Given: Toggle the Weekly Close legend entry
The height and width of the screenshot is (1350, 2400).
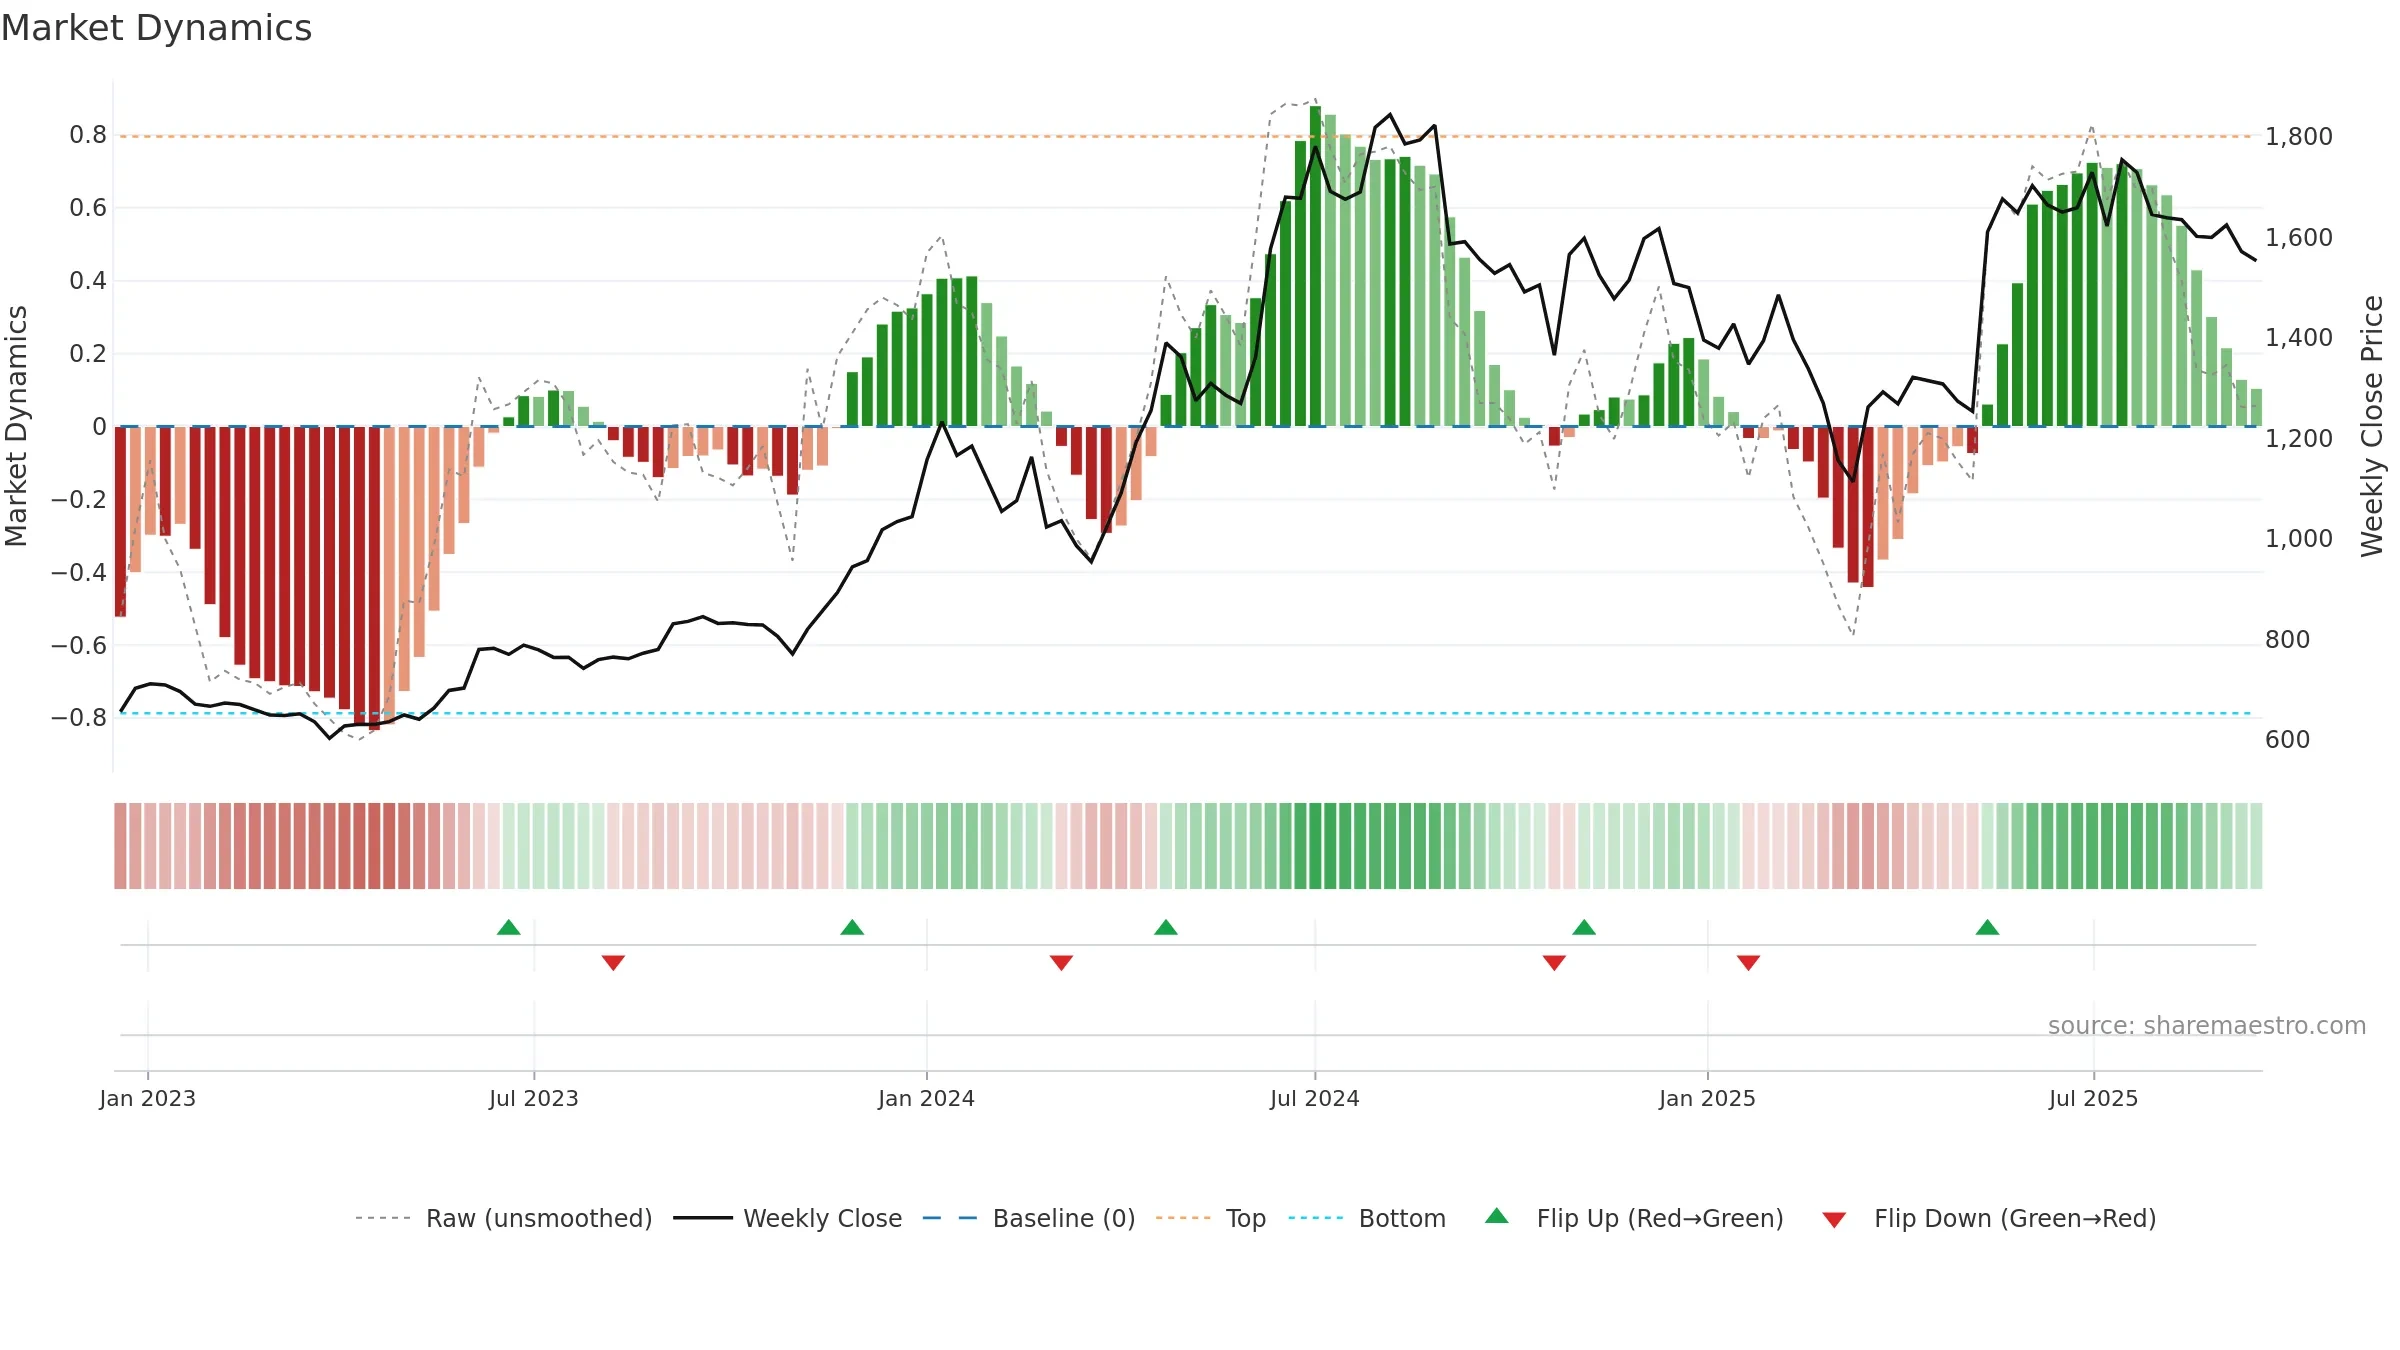Looking at the screenshot, I should click(788, 1218).
